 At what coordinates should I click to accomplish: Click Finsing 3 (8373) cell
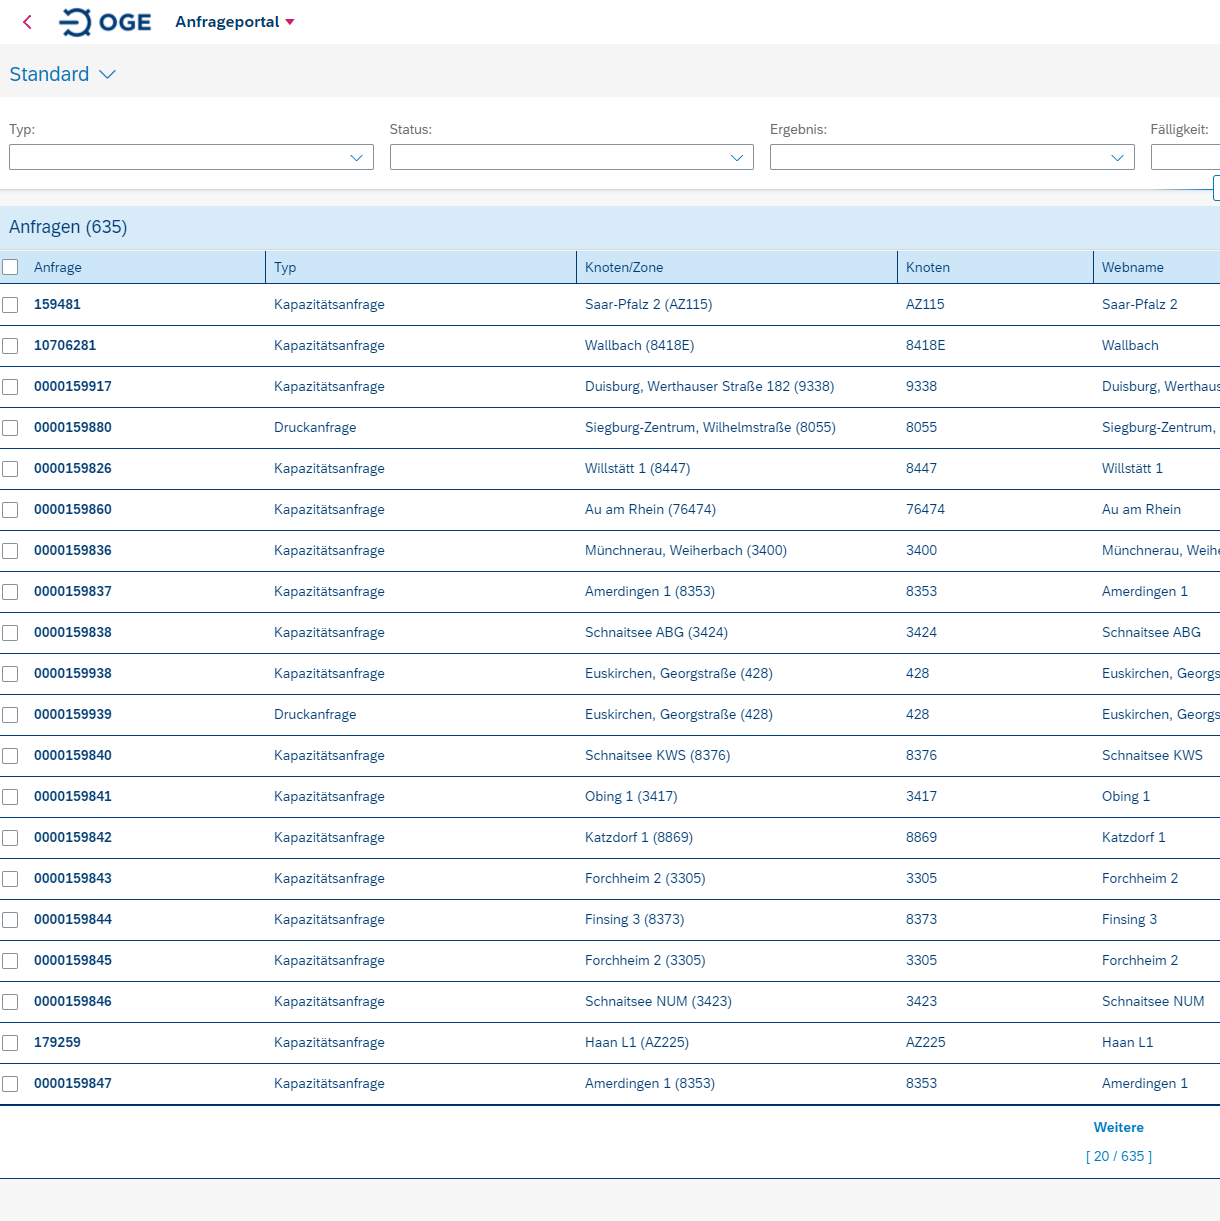tap(635, 919)
